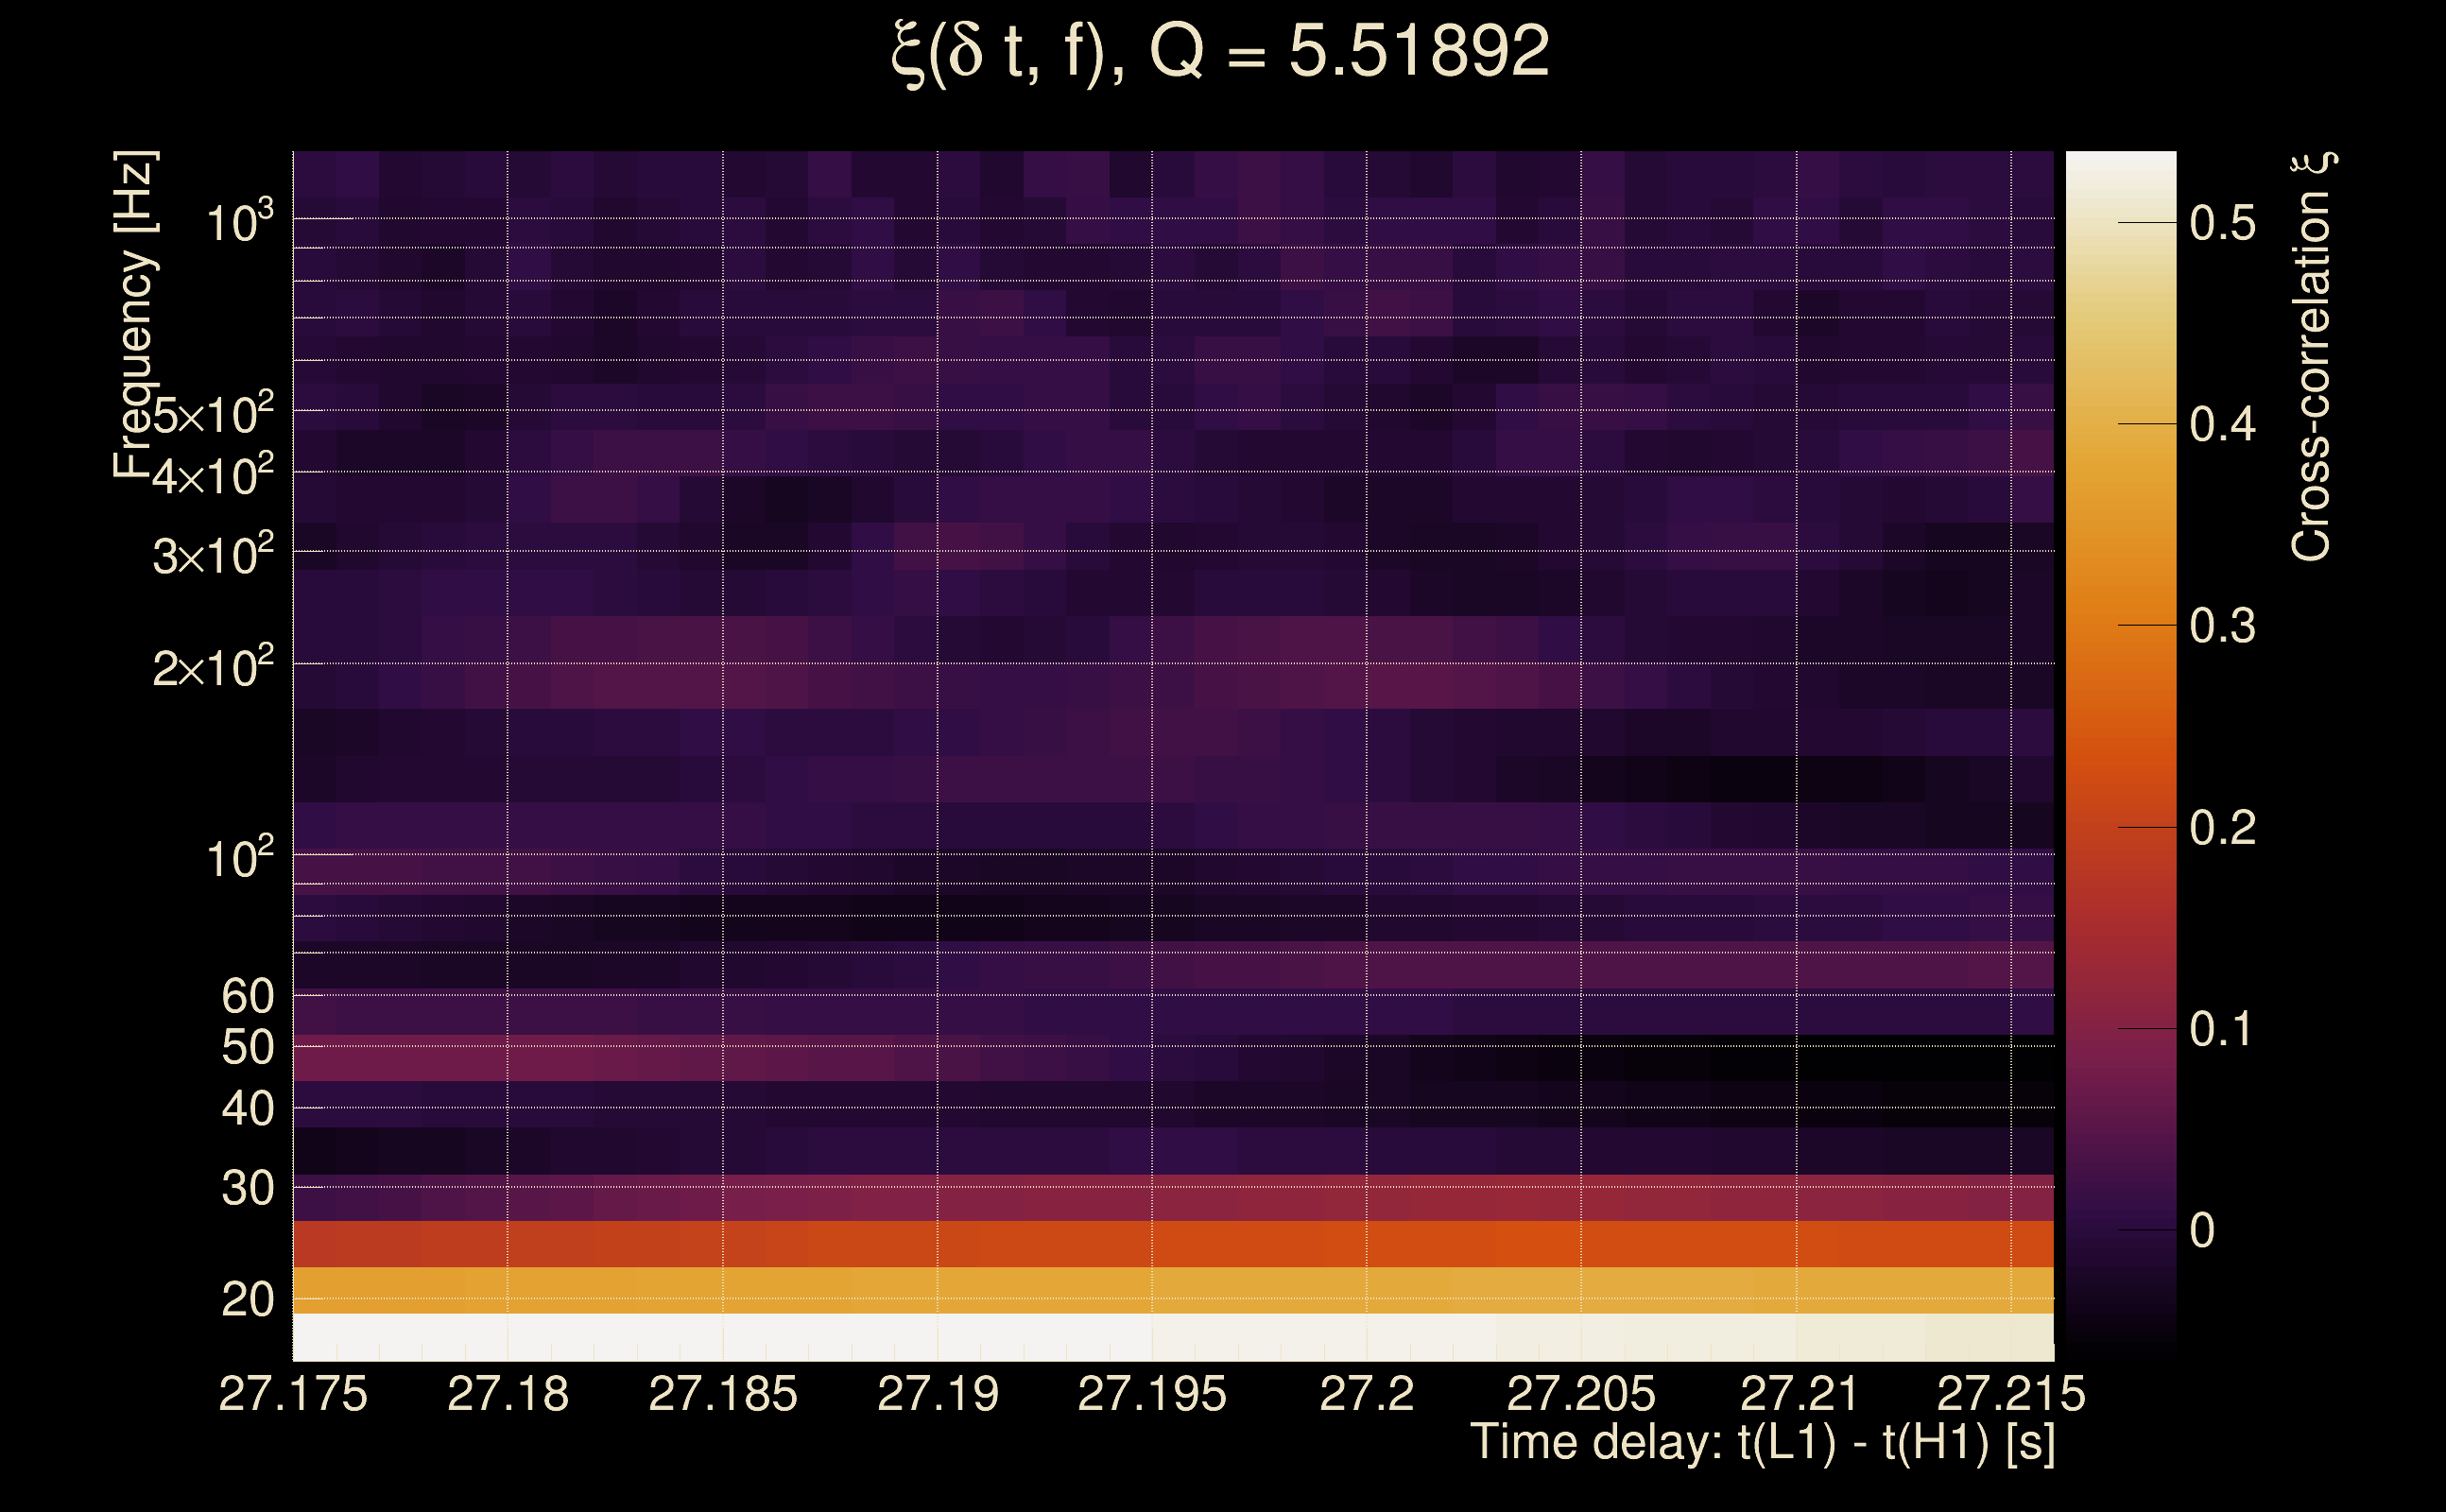Click the 0 tick label on colorbar

point(2202,1230)
